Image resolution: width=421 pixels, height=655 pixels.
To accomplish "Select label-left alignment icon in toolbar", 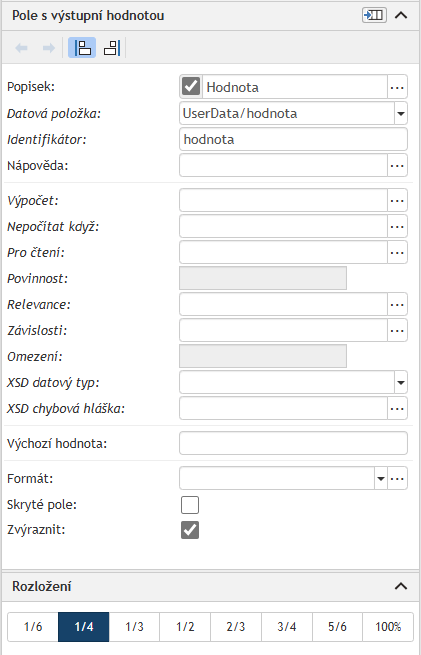I will pyautogui.click(x=82, y=48).
